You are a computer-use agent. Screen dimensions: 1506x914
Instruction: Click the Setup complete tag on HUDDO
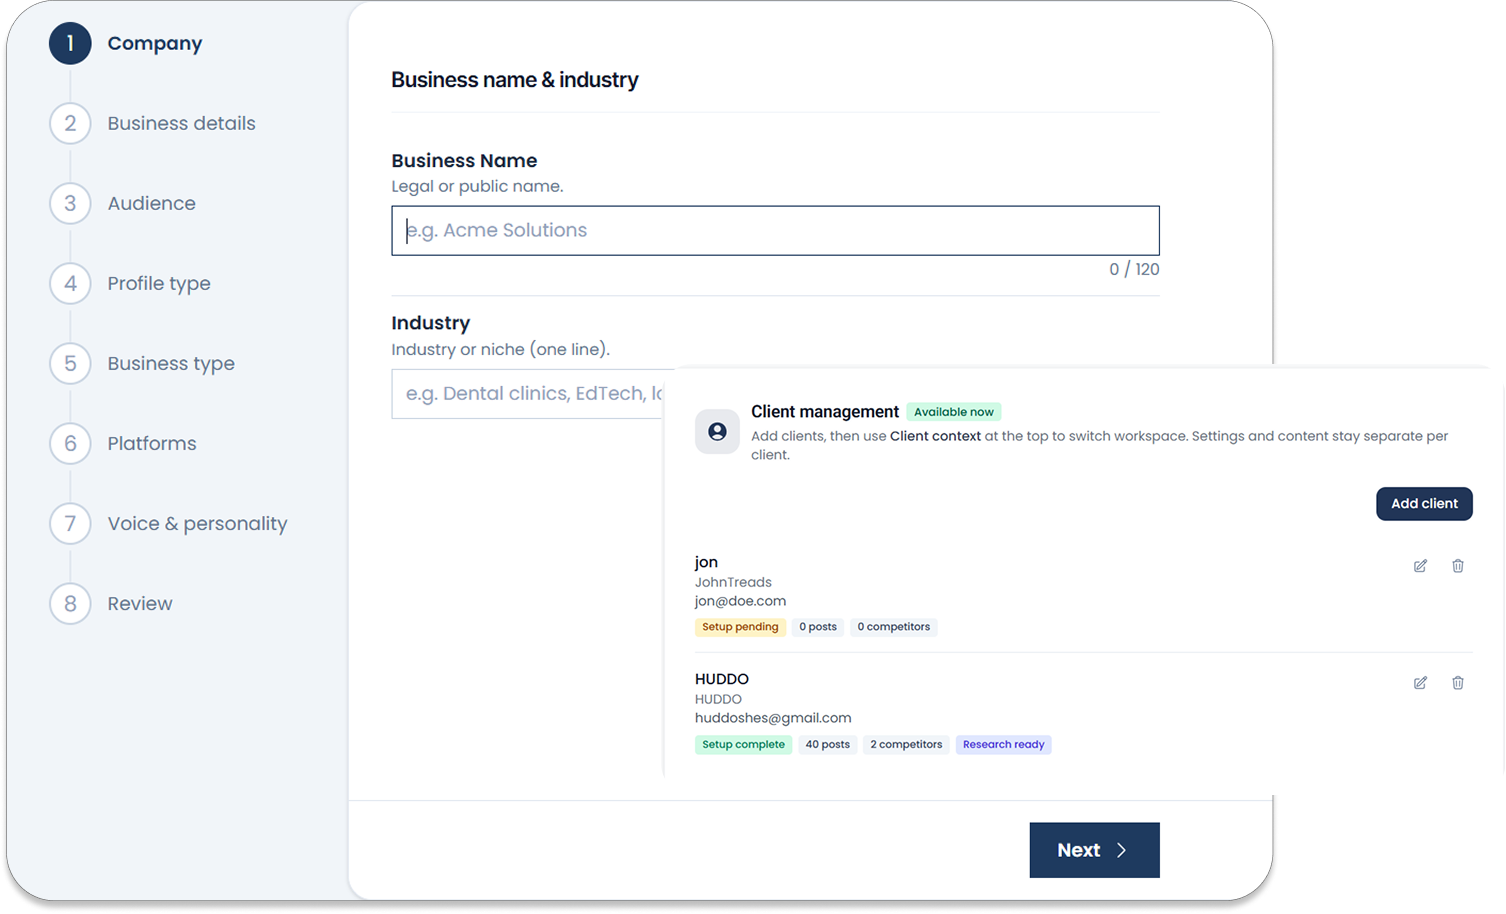coord(743,745)
